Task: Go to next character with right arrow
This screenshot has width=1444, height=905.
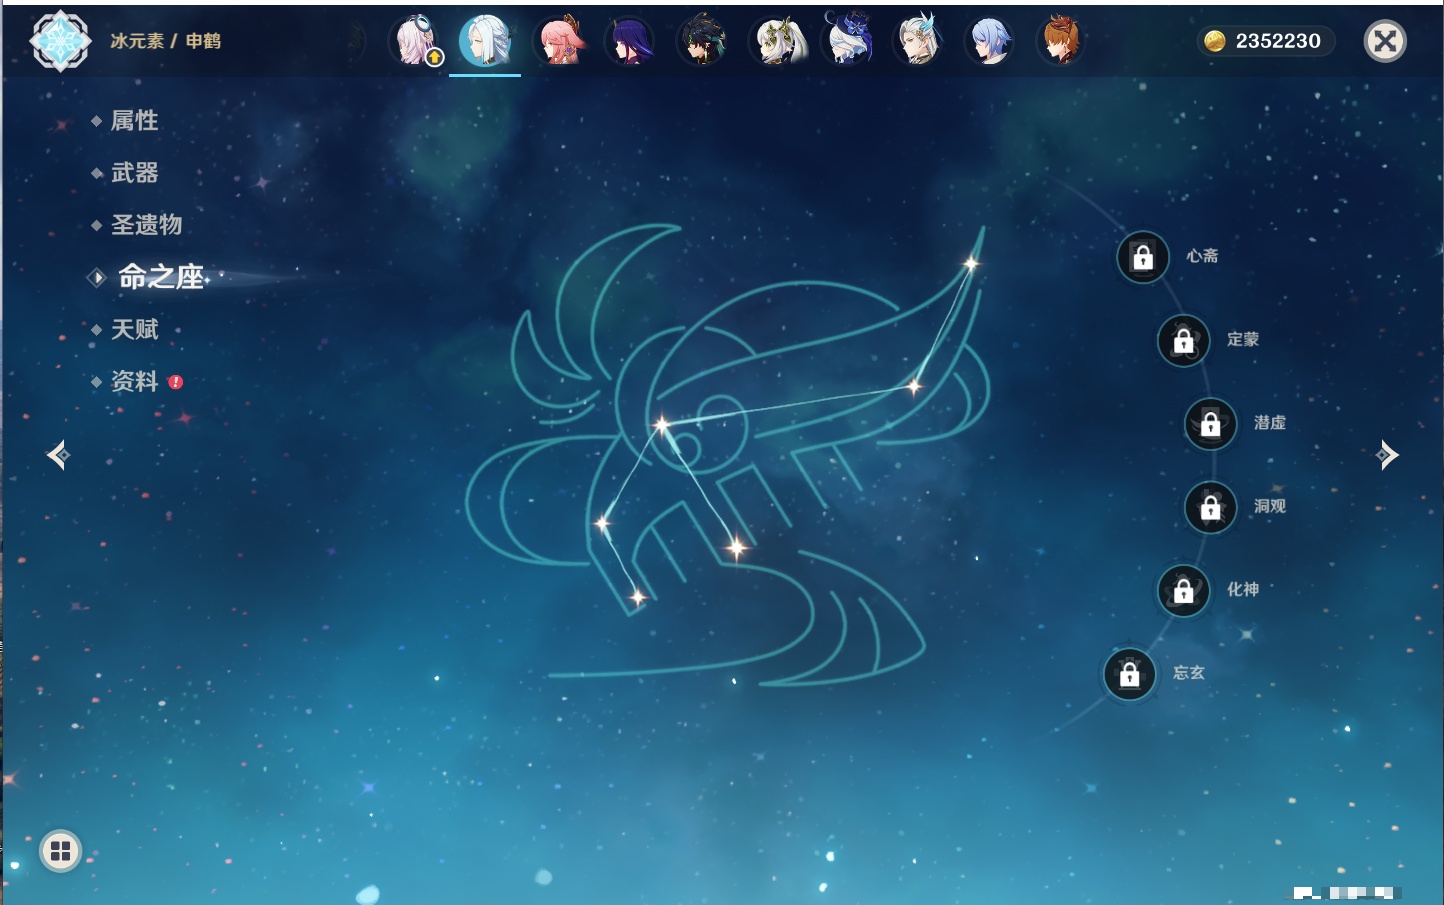Action: pos(1387,455)
